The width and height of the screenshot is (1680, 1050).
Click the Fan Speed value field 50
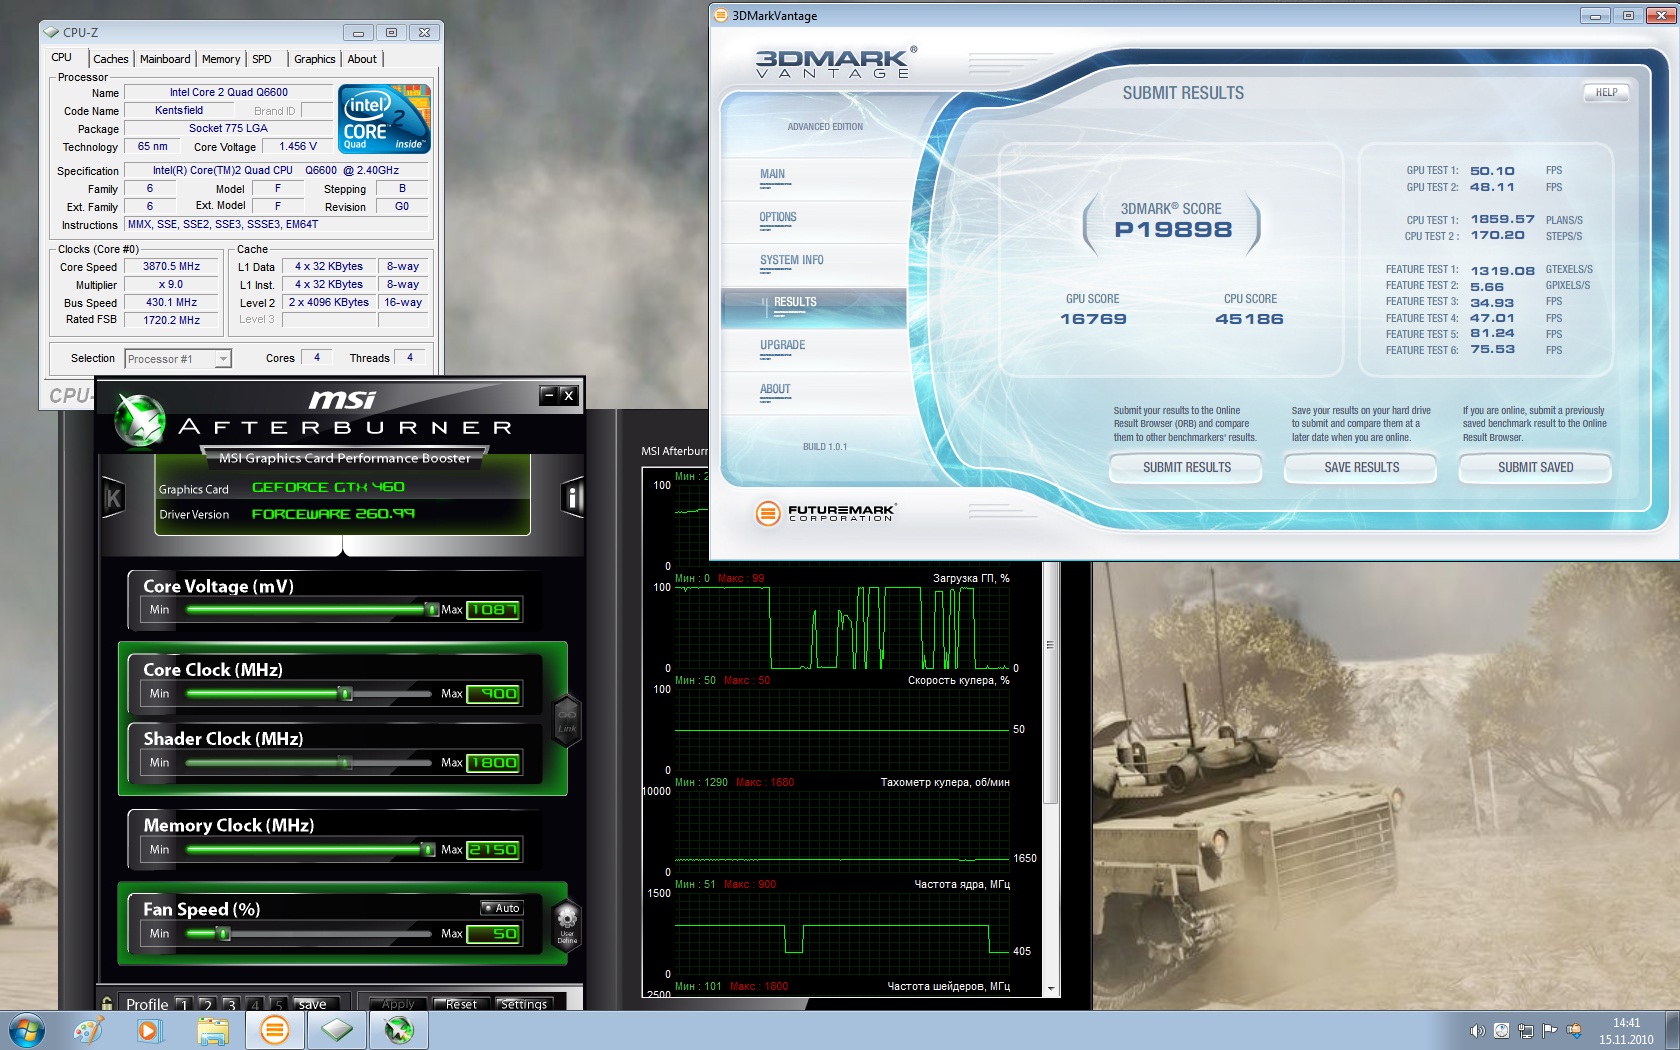(x=493, y=933)
